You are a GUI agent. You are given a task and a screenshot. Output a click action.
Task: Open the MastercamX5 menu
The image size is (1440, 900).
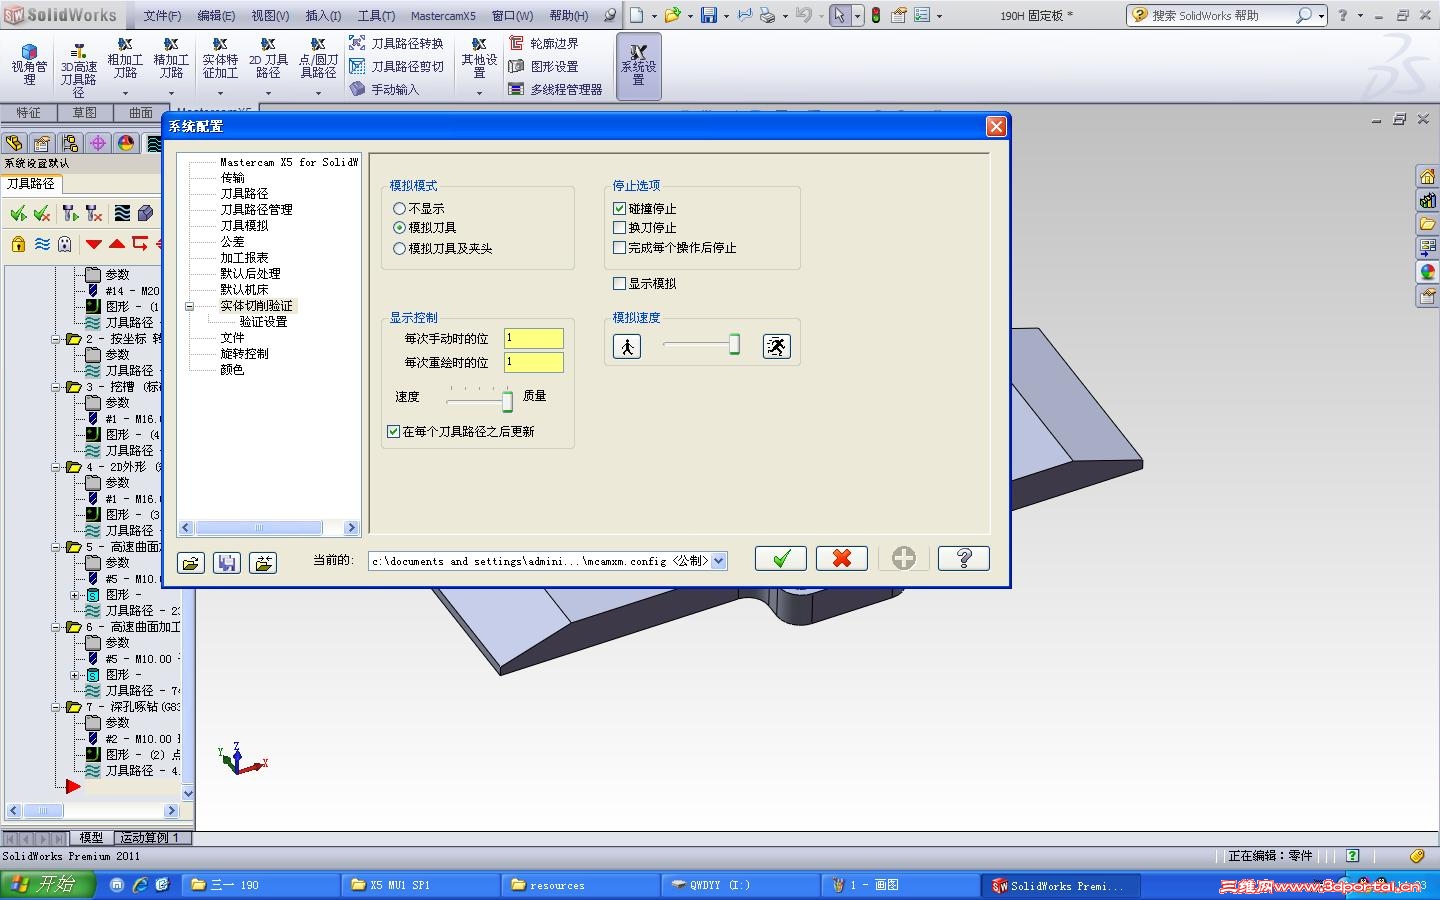coord(443,16)
